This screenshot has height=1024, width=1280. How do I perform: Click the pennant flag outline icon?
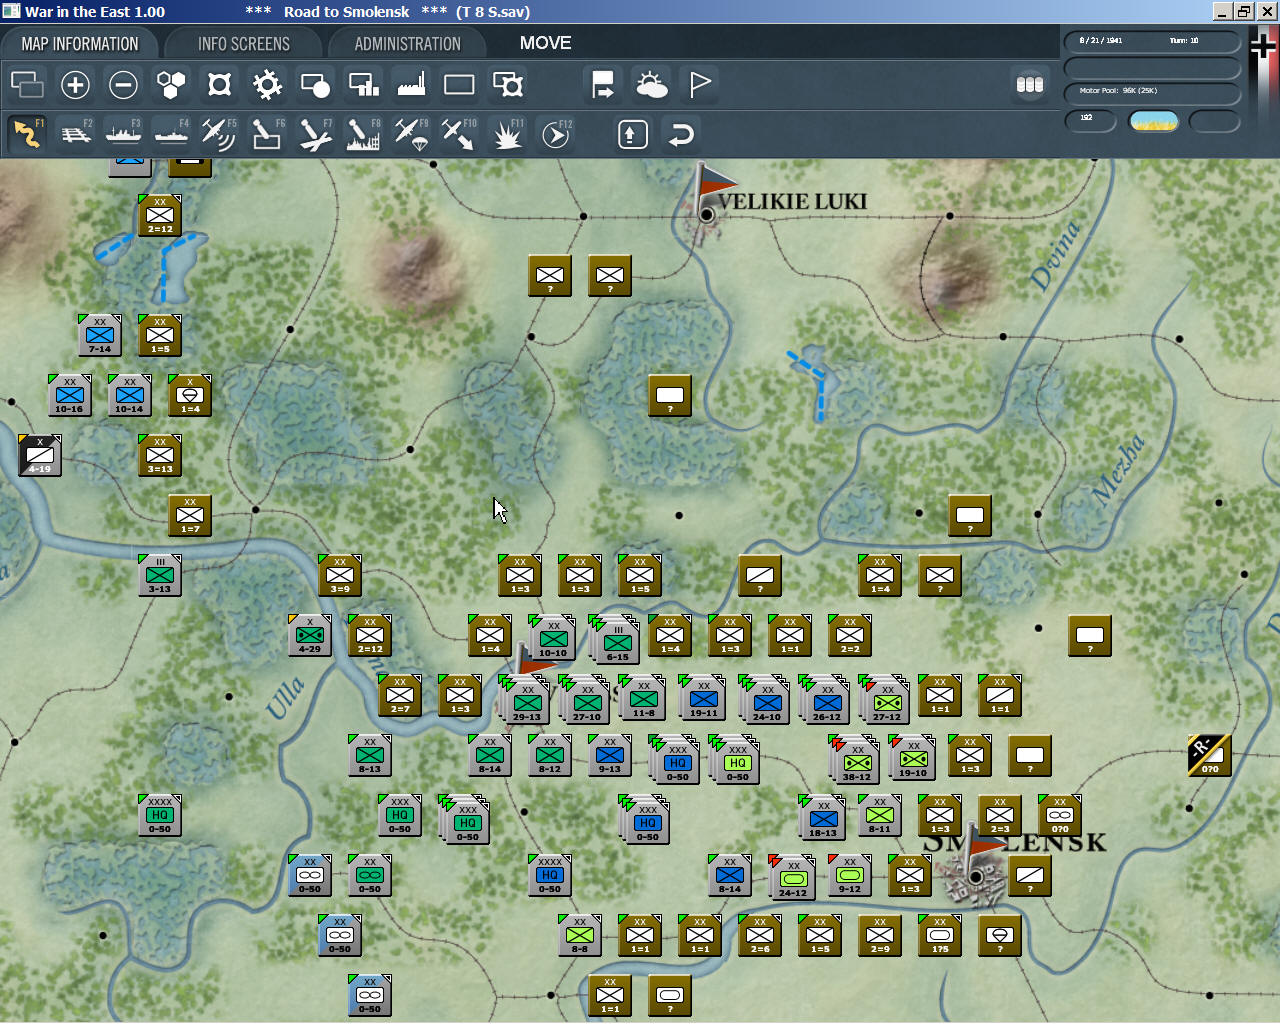(x=700, y=85)
